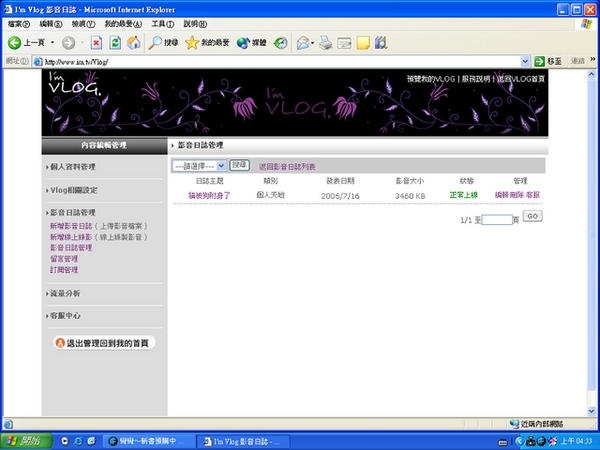Click the 3460 KB size cell
The height and width of the screenshot is (450, 600).
[410, 196]
